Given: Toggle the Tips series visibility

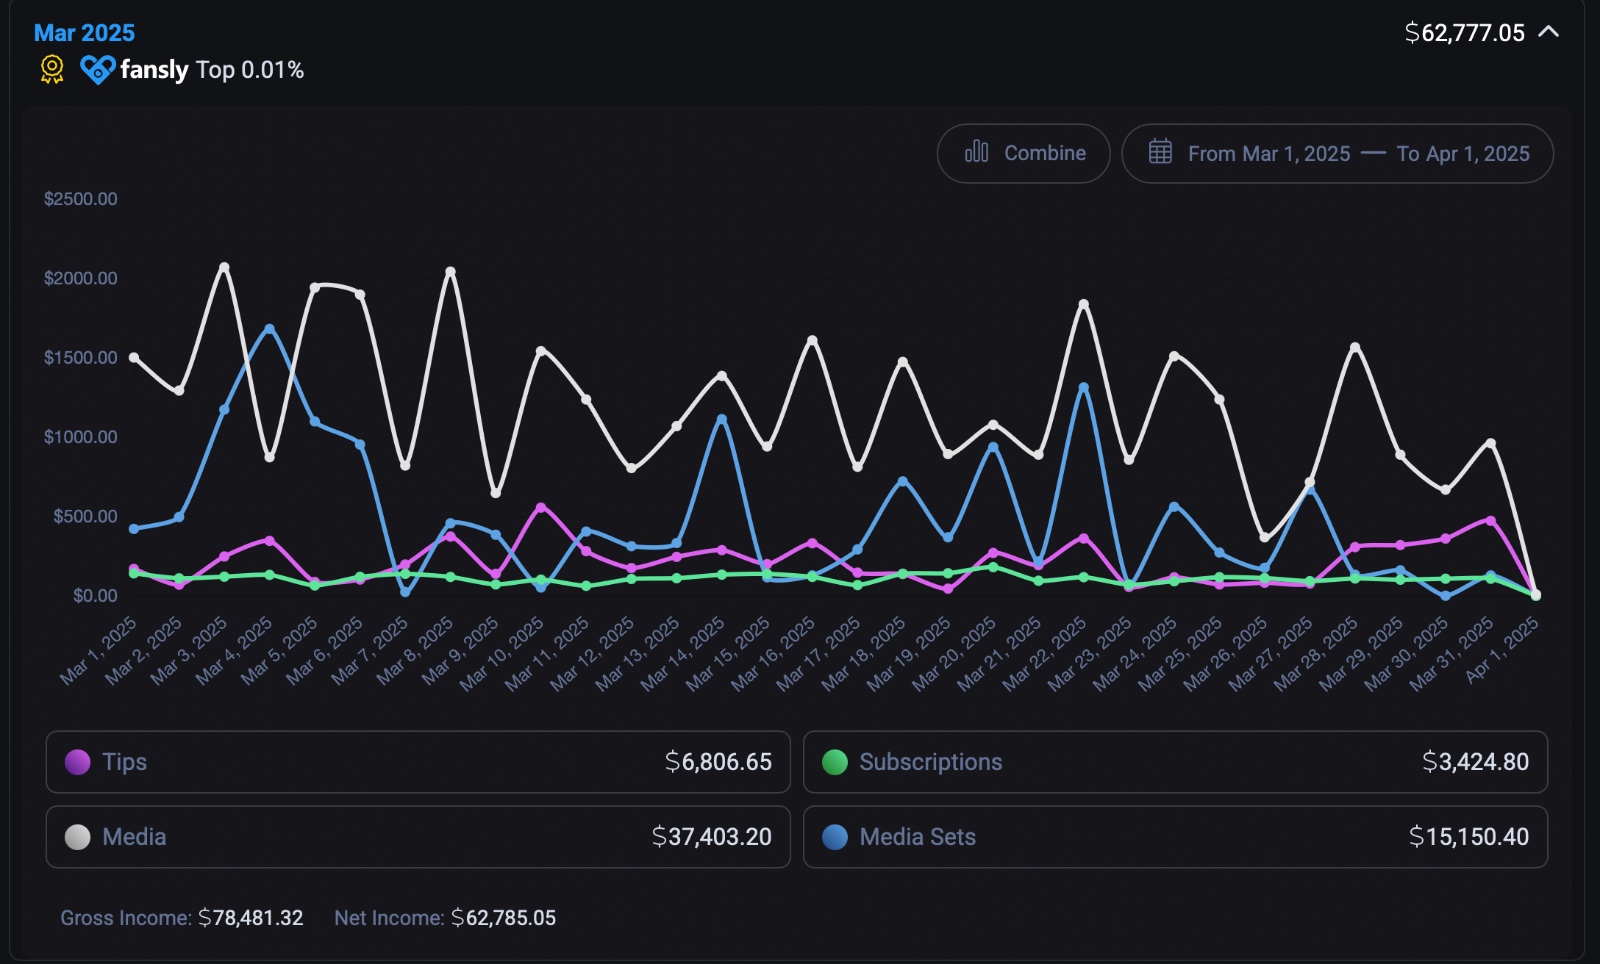Looking at the screenshot, I should click(x=418, y=761).
